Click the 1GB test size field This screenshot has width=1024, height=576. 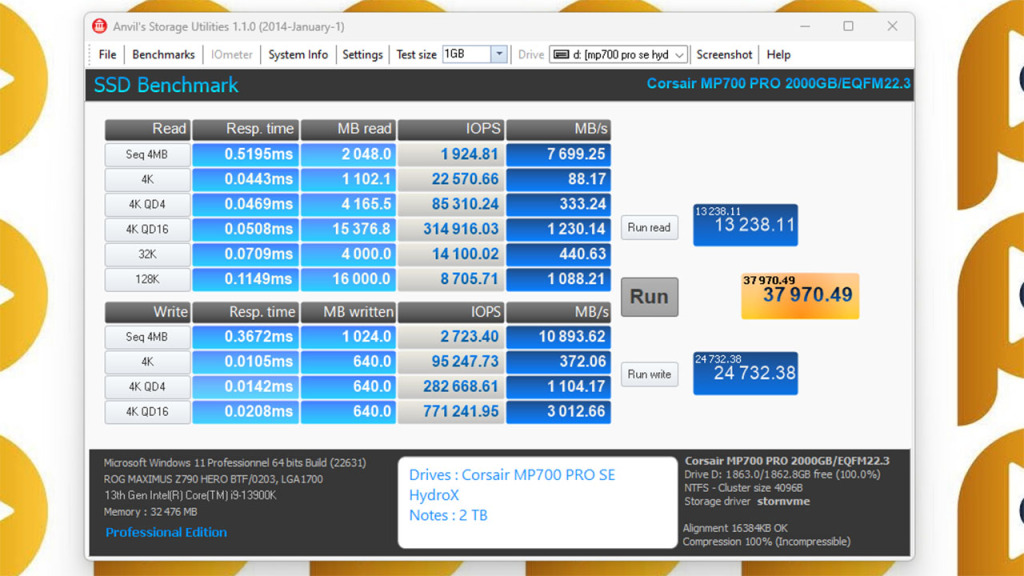pyautogui.click(x=466, y=54)
